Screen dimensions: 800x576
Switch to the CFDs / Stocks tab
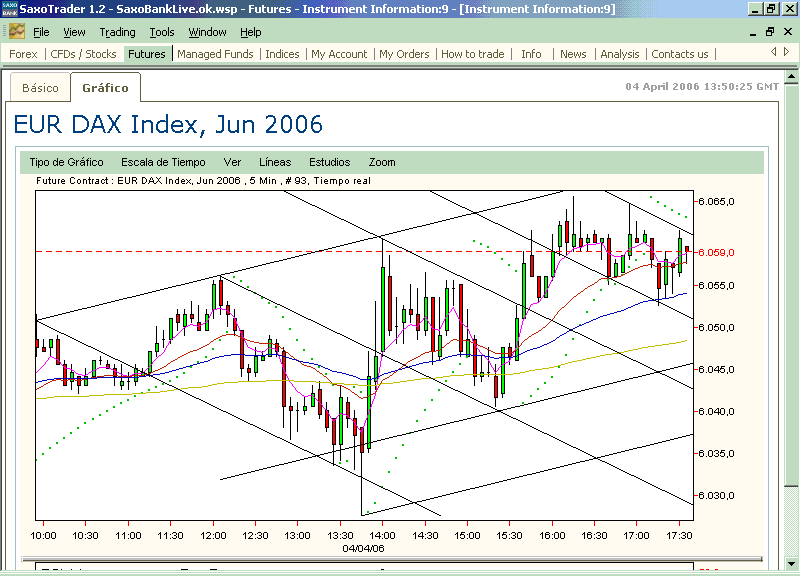coord(84,54)
